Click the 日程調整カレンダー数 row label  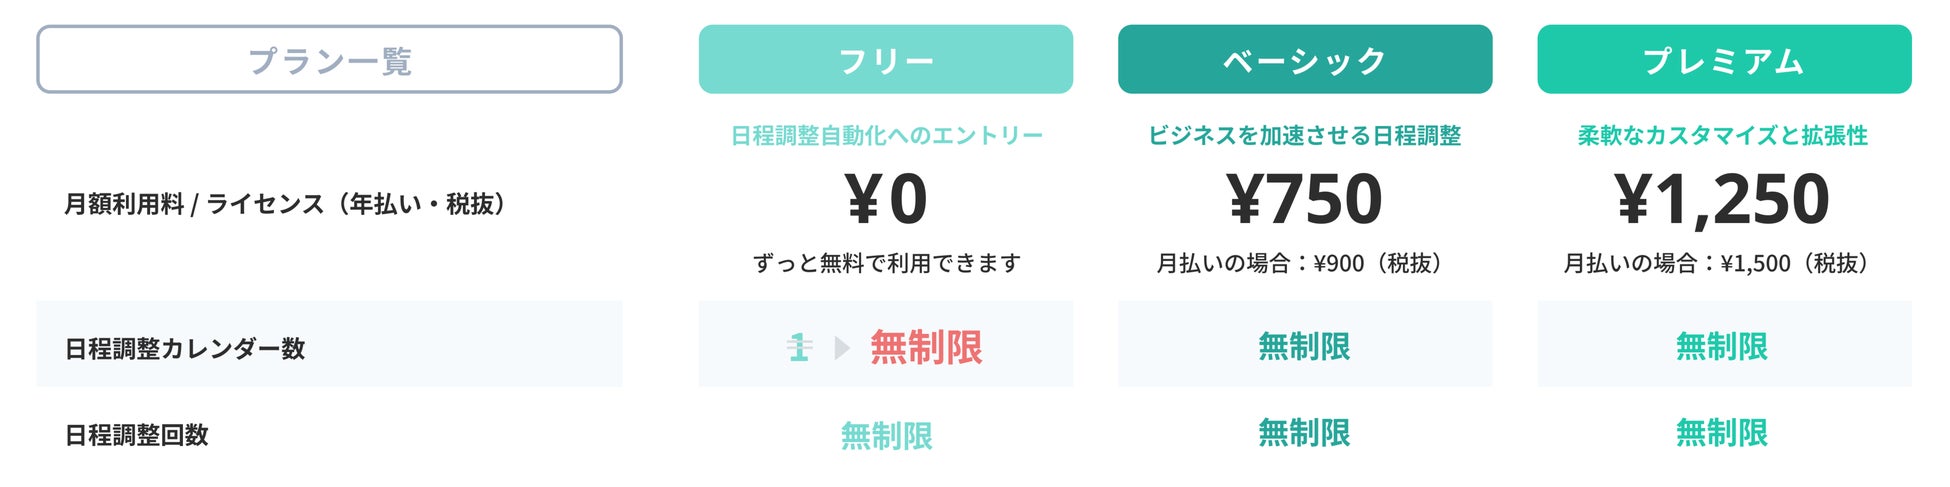coord(185,349)
